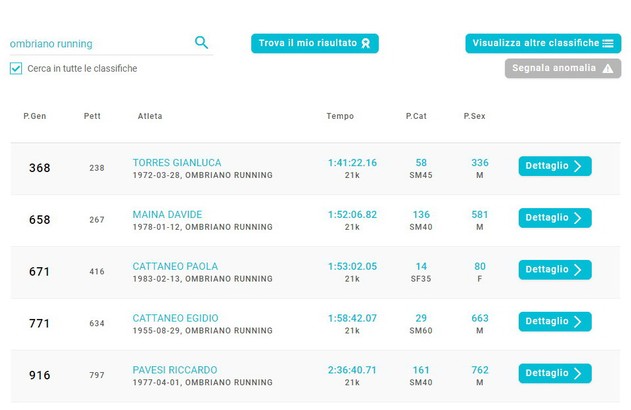Click category position 29 SM60

coord(421,324)
